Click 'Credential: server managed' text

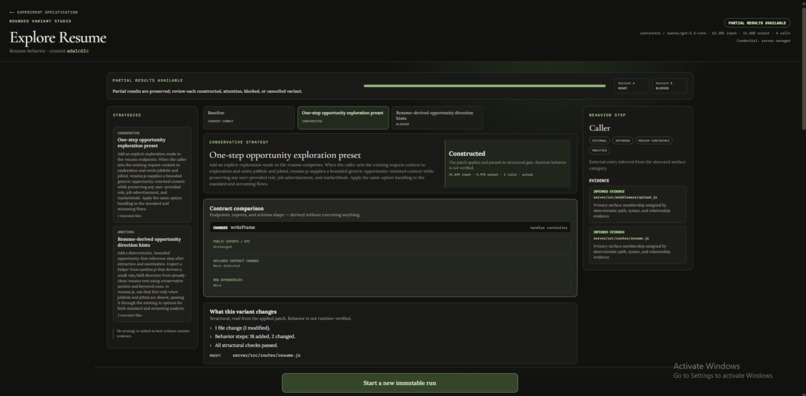pos(763,41)
